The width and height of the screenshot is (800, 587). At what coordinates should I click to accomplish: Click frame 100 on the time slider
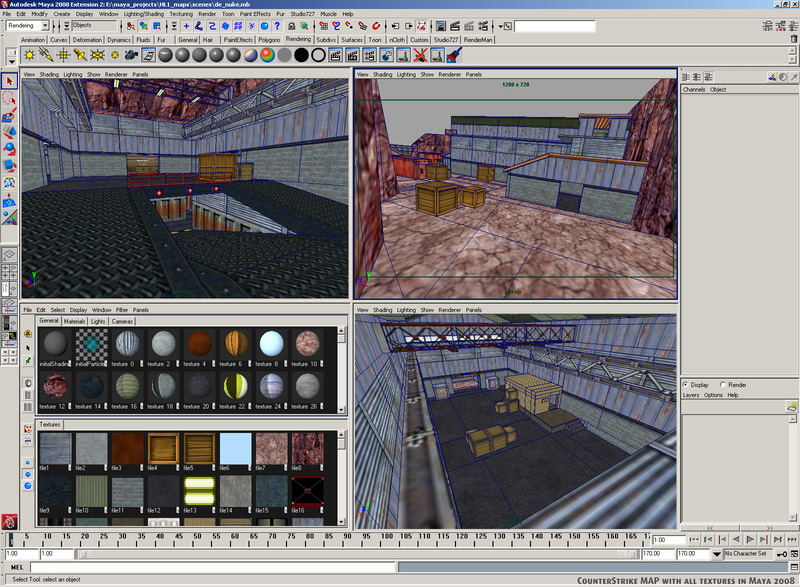pyautogui.click(x=387, y=540)
